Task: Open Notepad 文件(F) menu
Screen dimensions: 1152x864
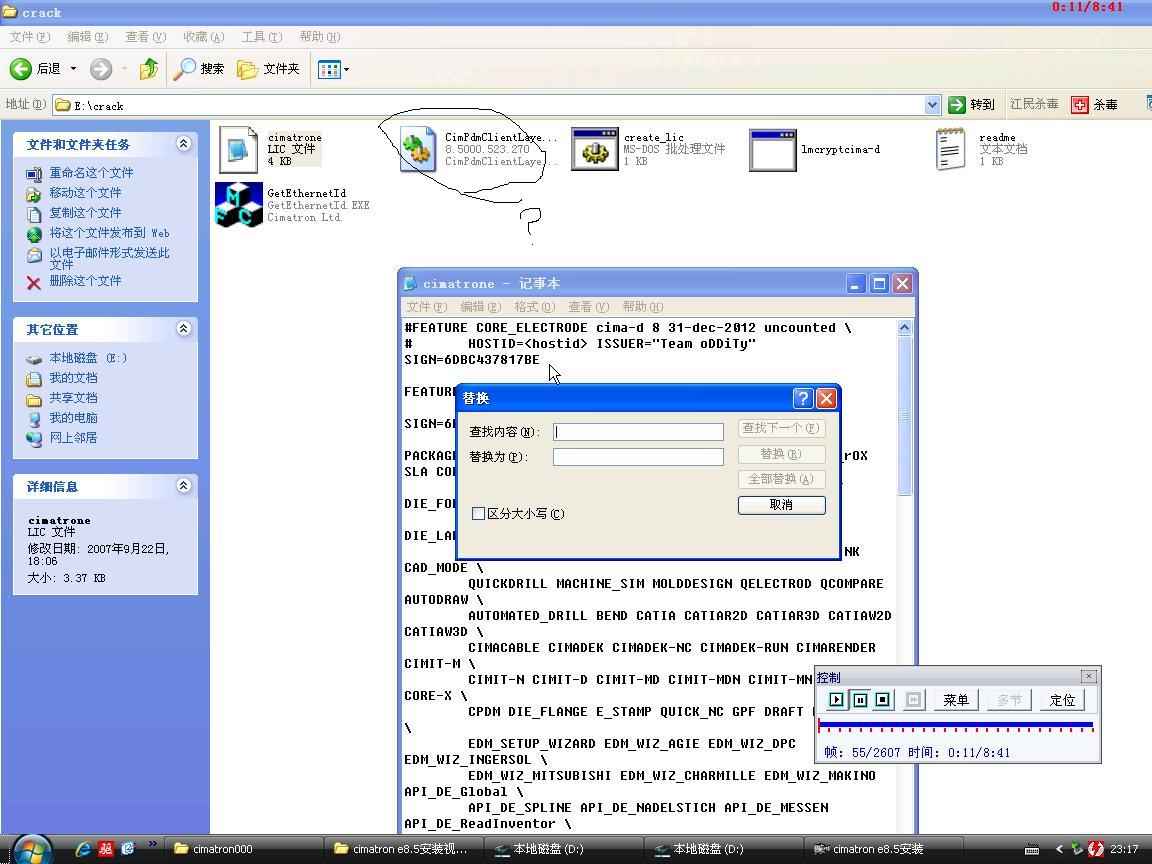Action: coord(426,306)
